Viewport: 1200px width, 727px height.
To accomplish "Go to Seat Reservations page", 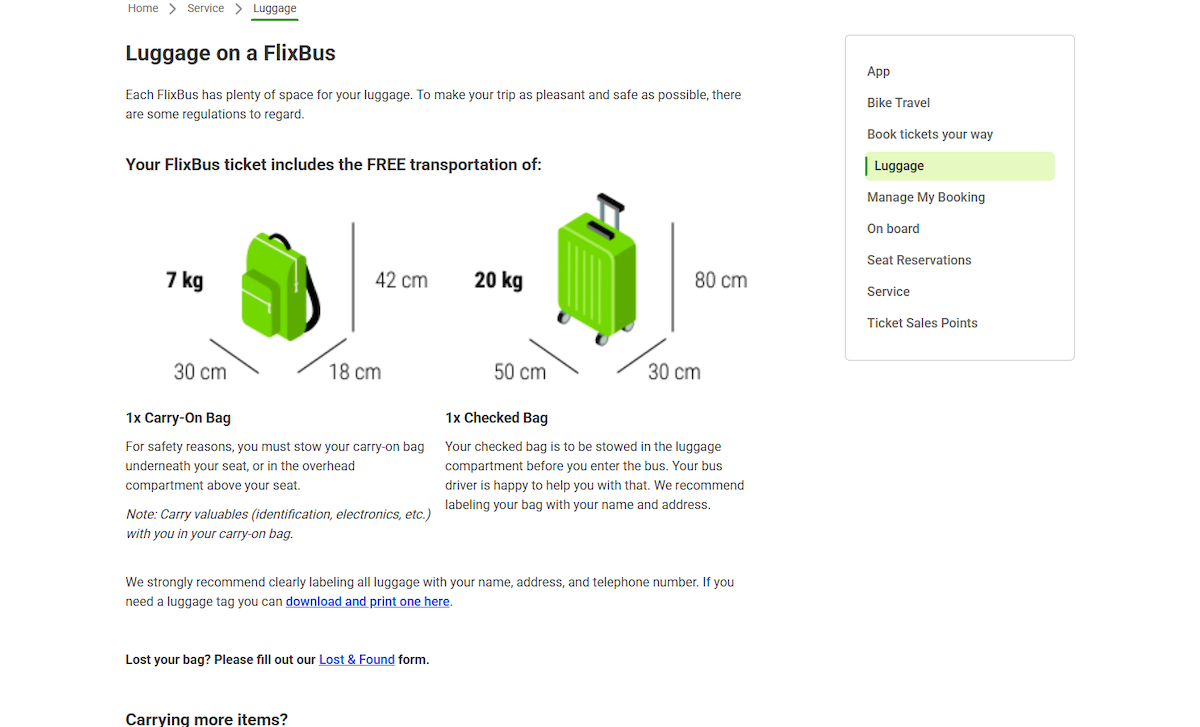I will tap(919, 260).
